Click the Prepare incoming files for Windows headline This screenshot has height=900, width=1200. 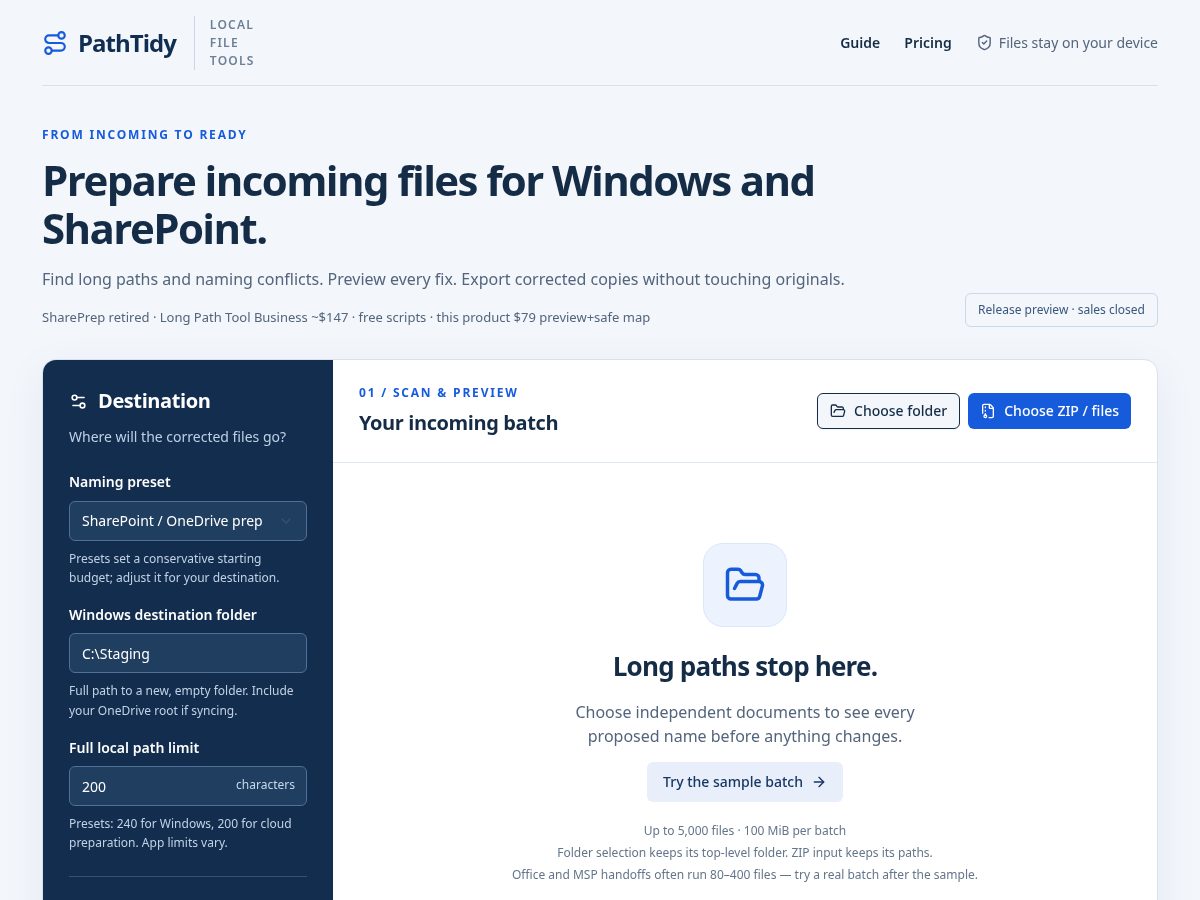(x=428, y=205)
